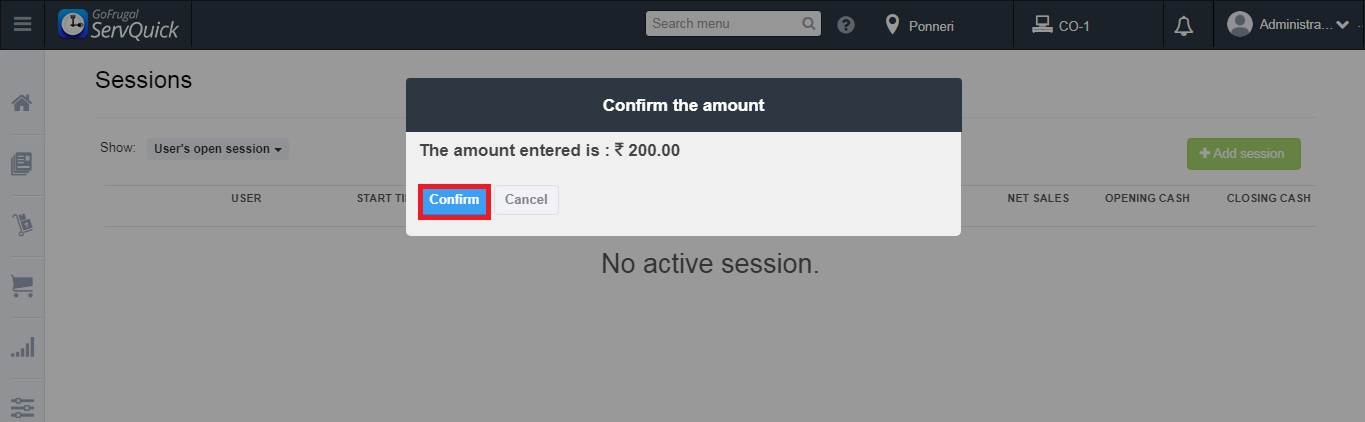The width and height of the screenshot is (1365, 422).
Task: Click the Add session button
Action: 1243,154
